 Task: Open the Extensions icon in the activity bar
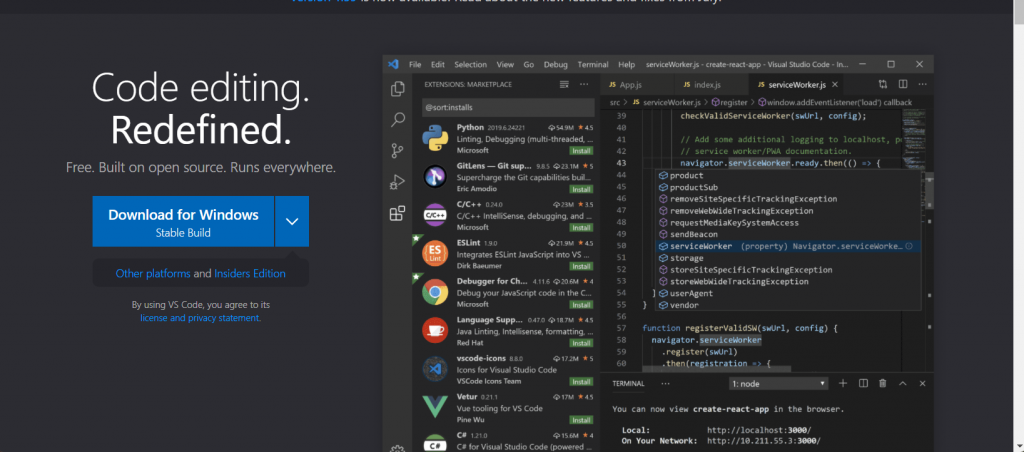tap(397, 214)
